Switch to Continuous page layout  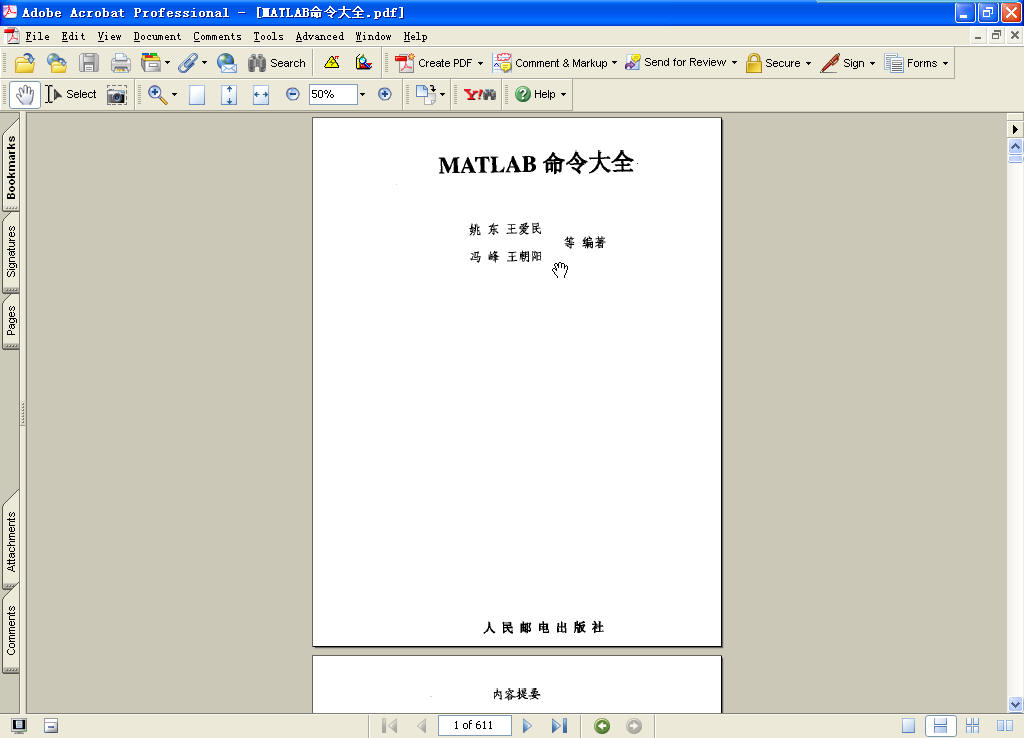(940, 726)
